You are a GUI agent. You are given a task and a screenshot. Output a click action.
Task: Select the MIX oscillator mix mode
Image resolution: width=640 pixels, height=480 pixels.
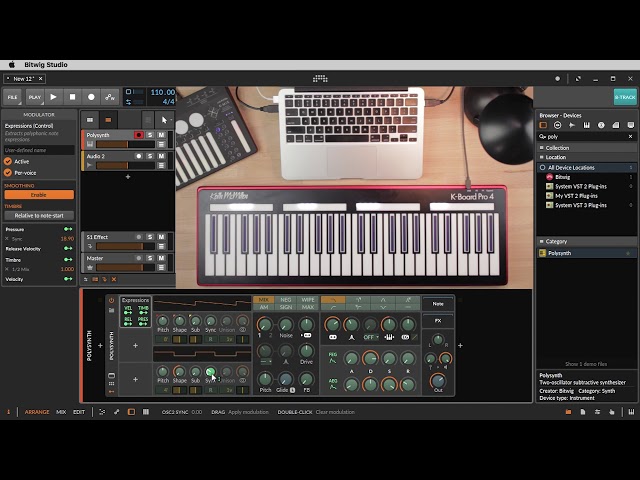click(264, 300)
